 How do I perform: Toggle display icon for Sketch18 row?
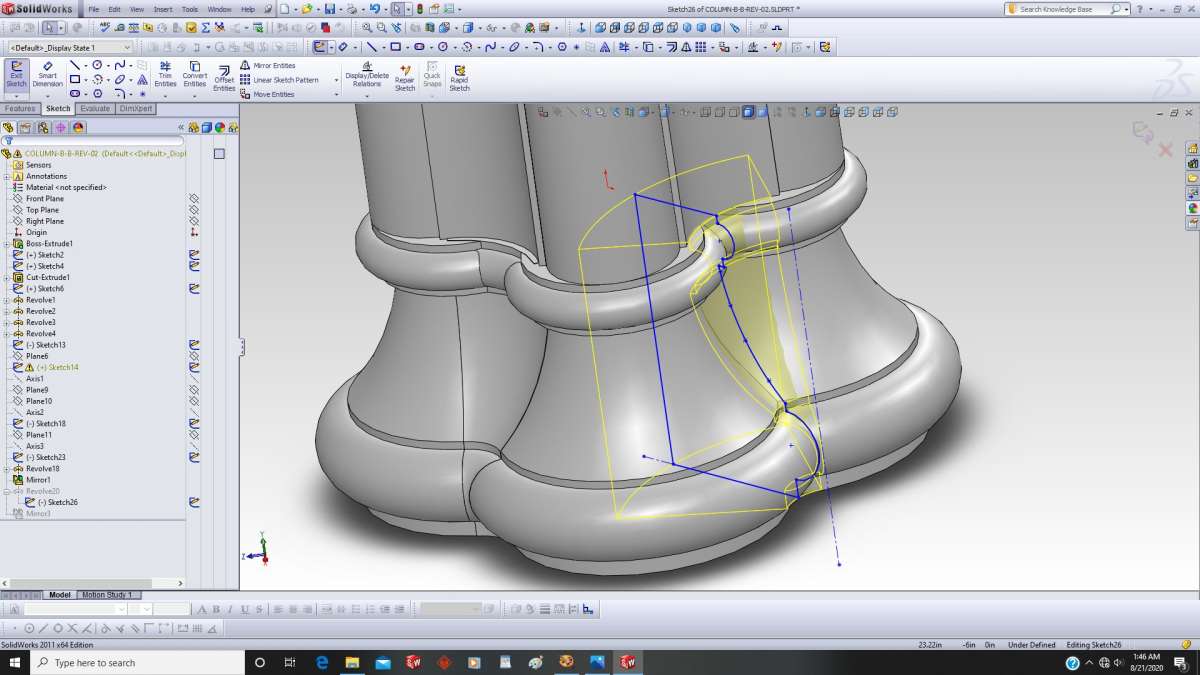click(x=194, y=423)
